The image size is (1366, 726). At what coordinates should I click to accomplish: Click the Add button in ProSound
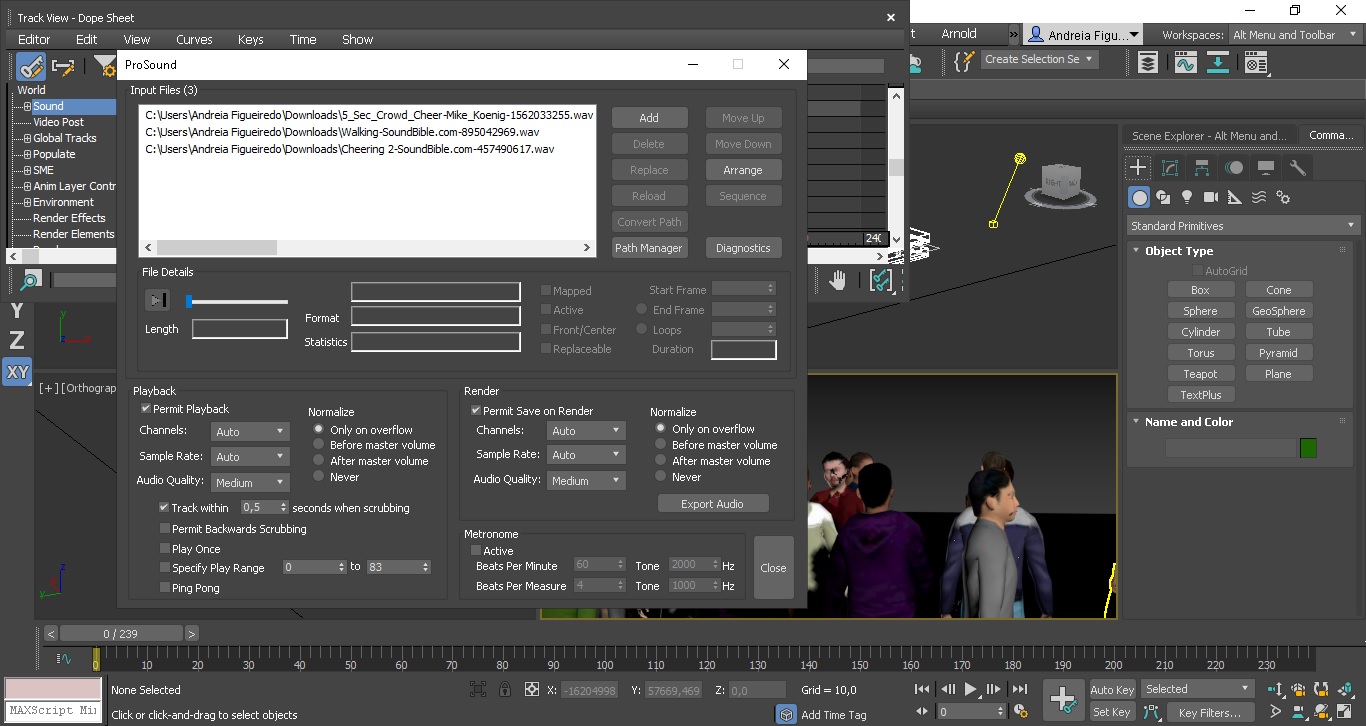[649, 118]
